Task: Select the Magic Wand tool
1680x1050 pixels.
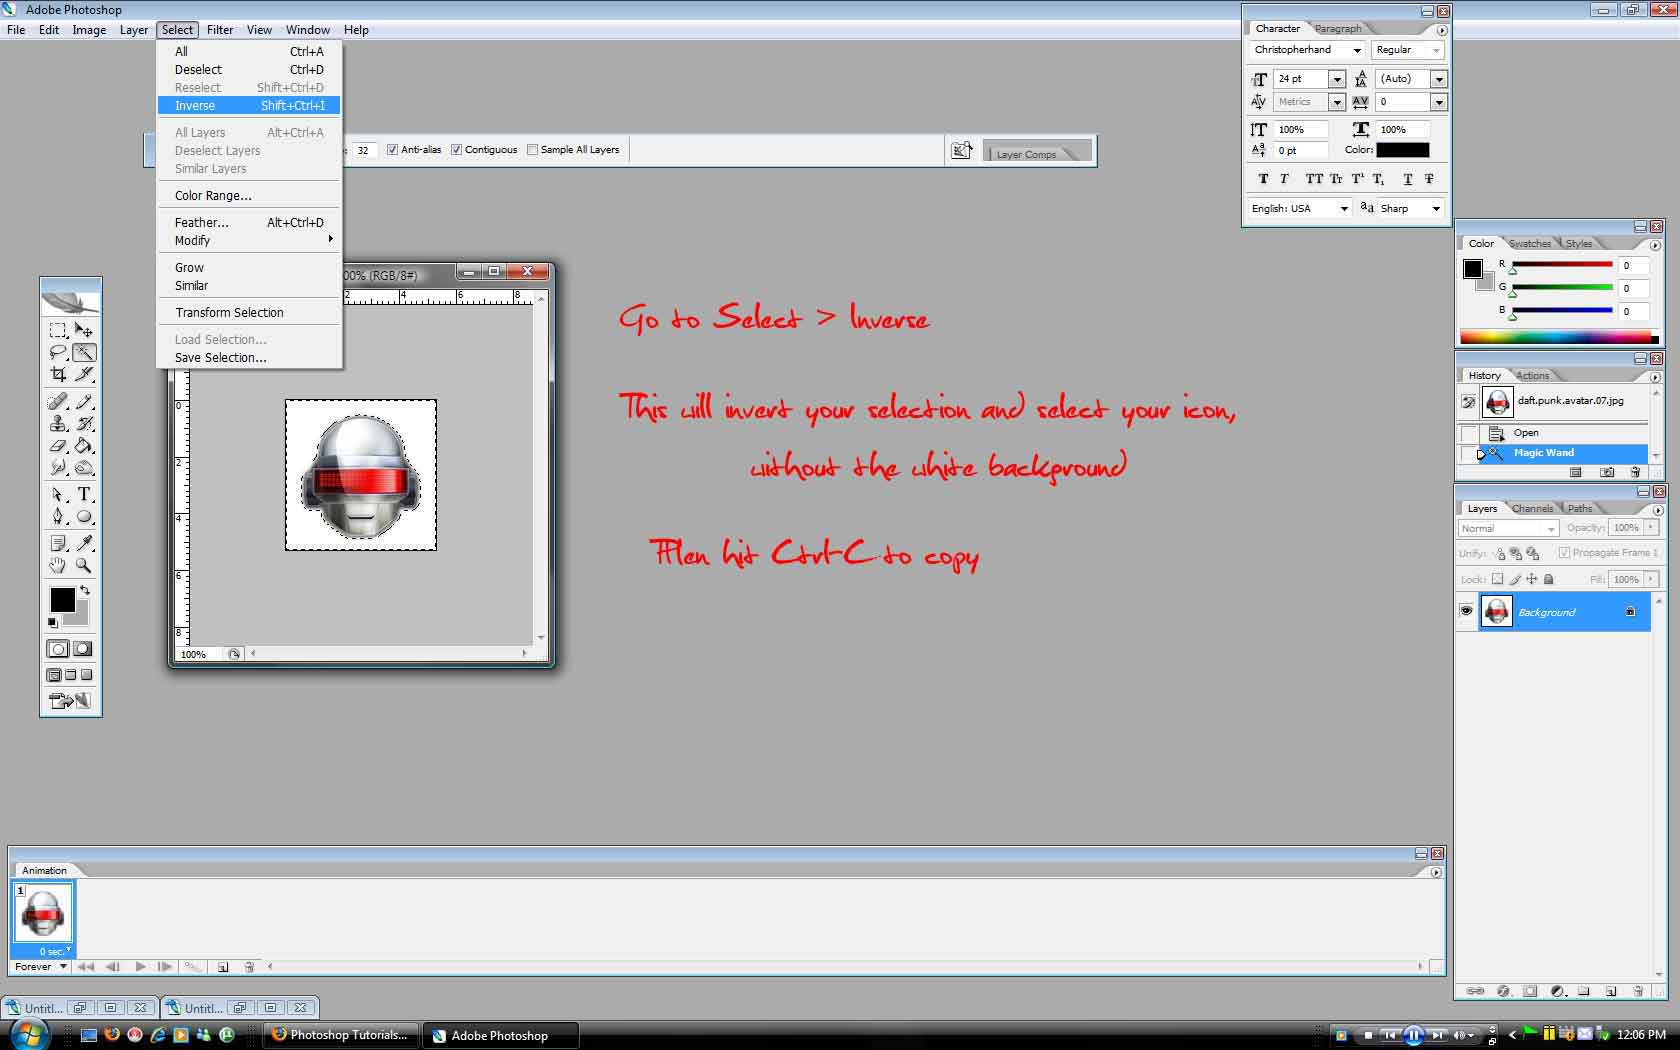Action: point(85,352)
